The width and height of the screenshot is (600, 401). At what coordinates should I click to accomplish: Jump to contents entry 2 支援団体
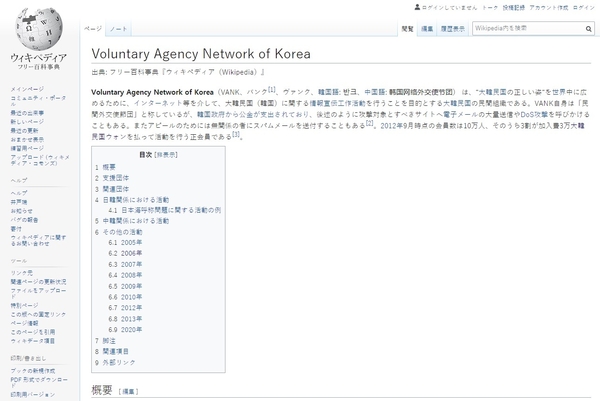pos(112,178)
